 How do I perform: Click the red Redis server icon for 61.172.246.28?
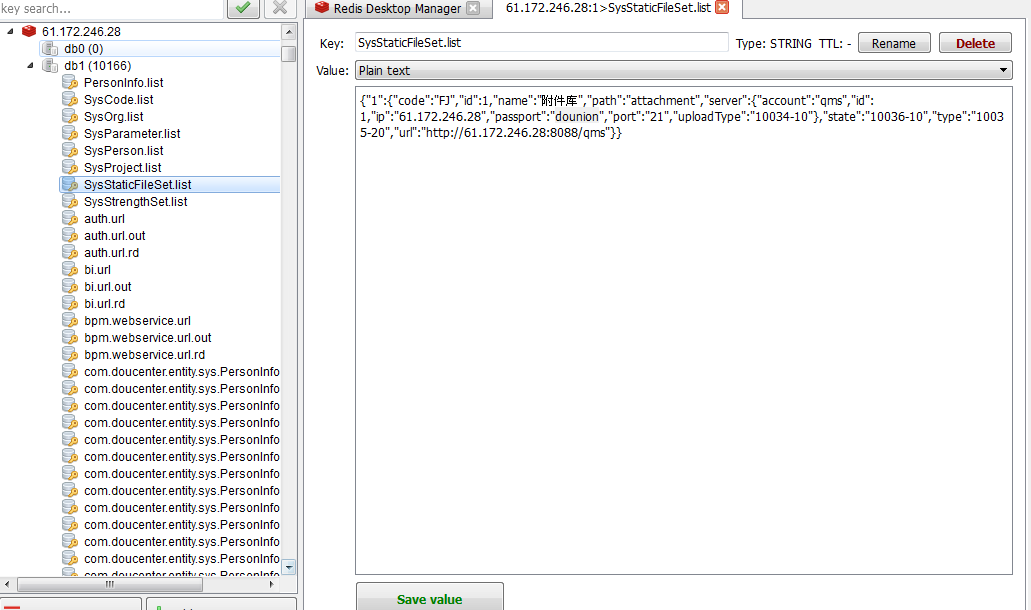[x=29, y=31]
